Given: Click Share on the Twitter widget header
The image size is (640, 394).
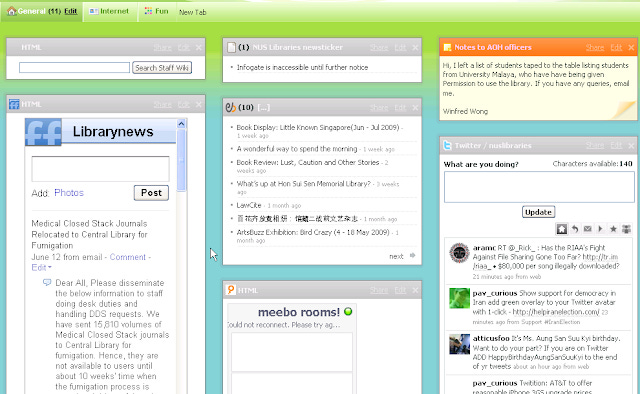Looking at the screenshot, I should (x=595, y=146).
